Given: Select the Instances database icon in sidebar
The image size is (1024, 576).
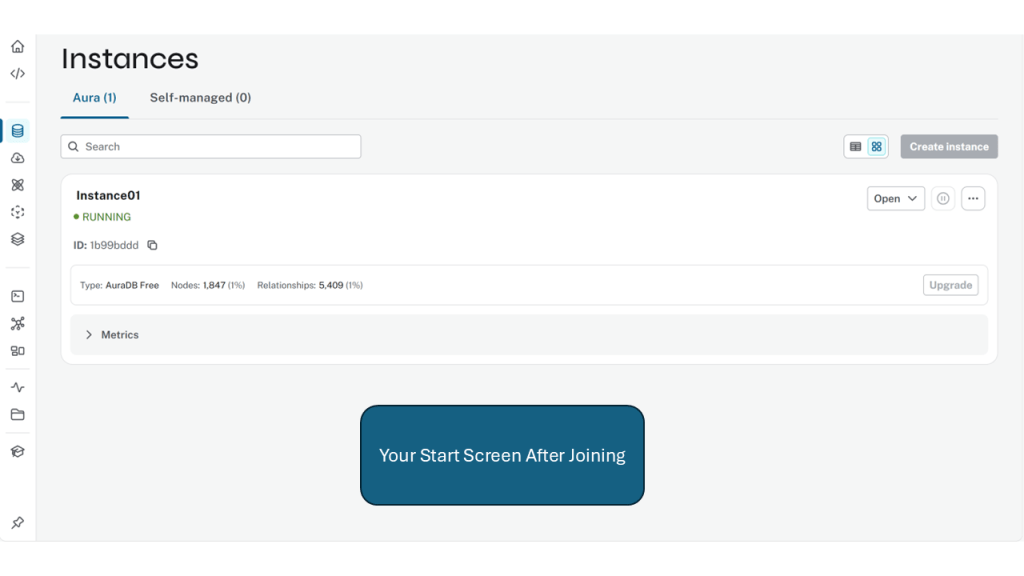Looking at the screenshot, I should tap(17, 131).
